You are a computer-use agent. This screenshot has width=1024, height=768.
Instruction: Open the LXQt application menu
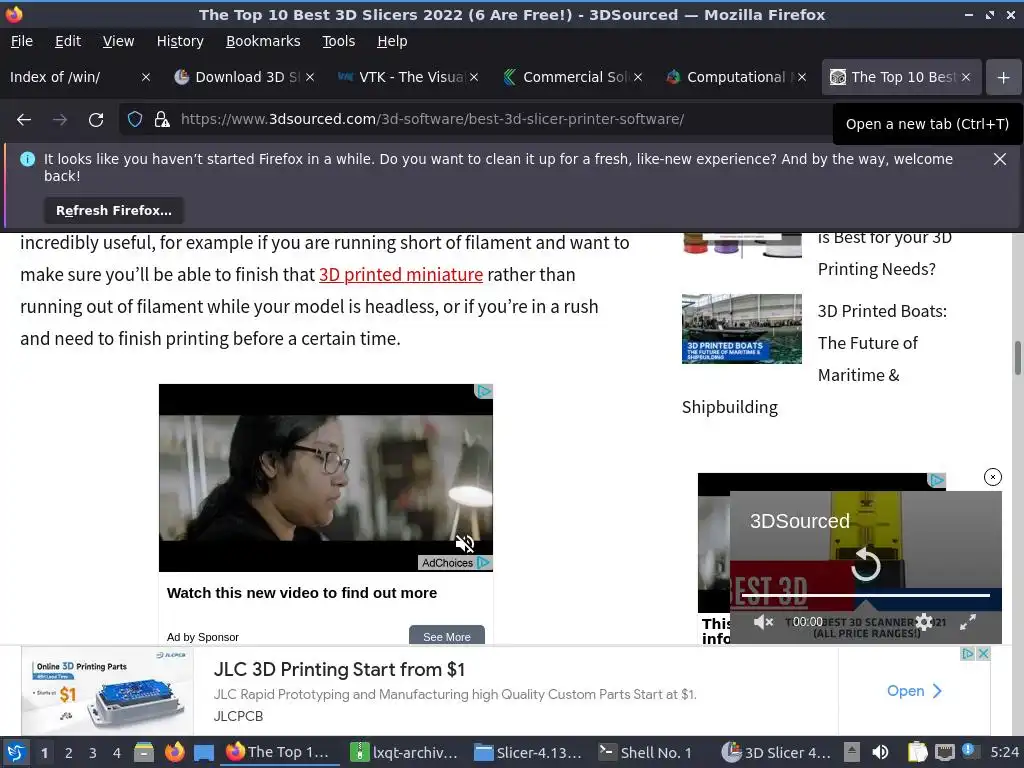pyautogui.click(x=16, y=752)
